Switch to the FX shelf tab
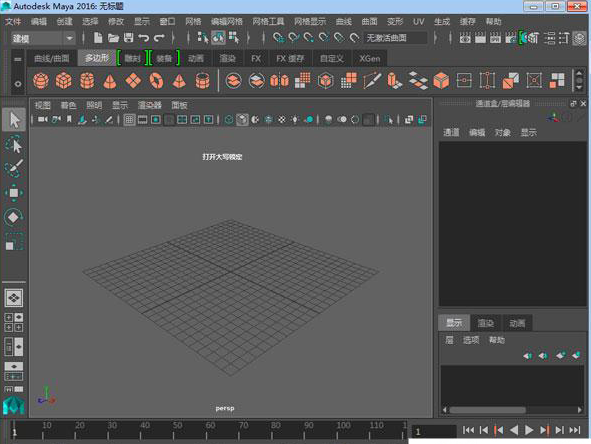 point(256,58)
